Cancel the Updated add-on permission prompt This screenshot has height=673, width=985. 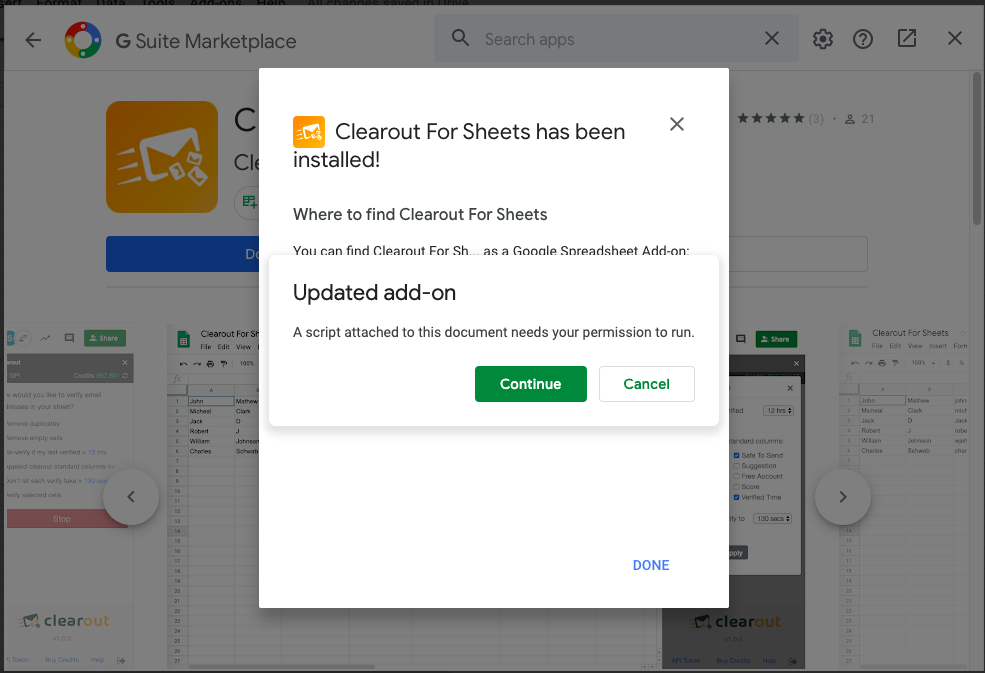[x=646, y=384]
